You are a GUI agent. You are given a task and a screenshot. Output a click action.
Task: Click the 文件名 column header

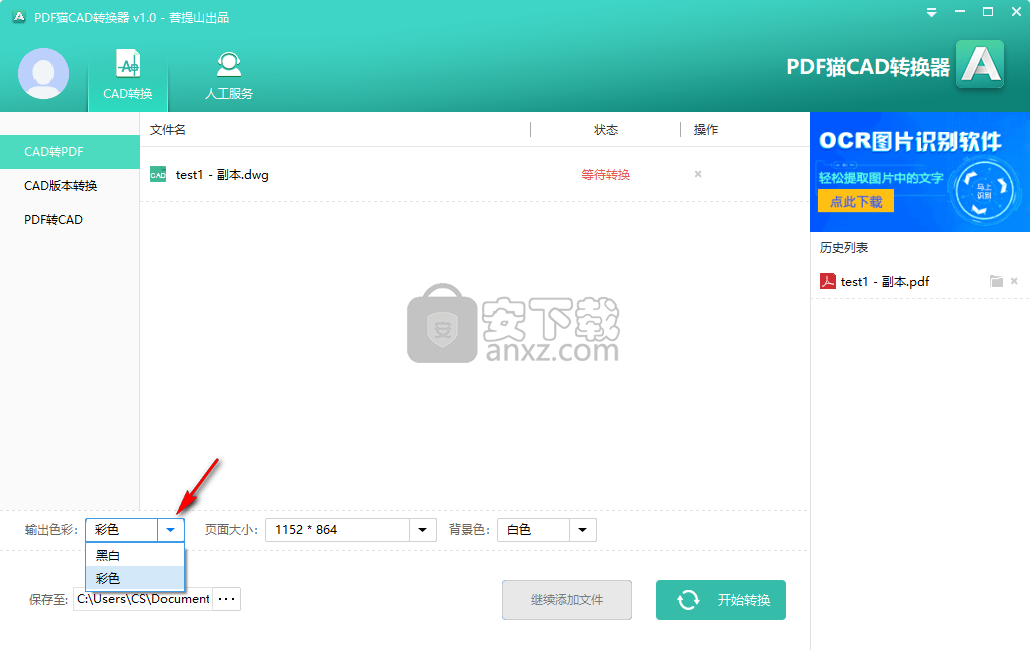click(x=168, y=130)
